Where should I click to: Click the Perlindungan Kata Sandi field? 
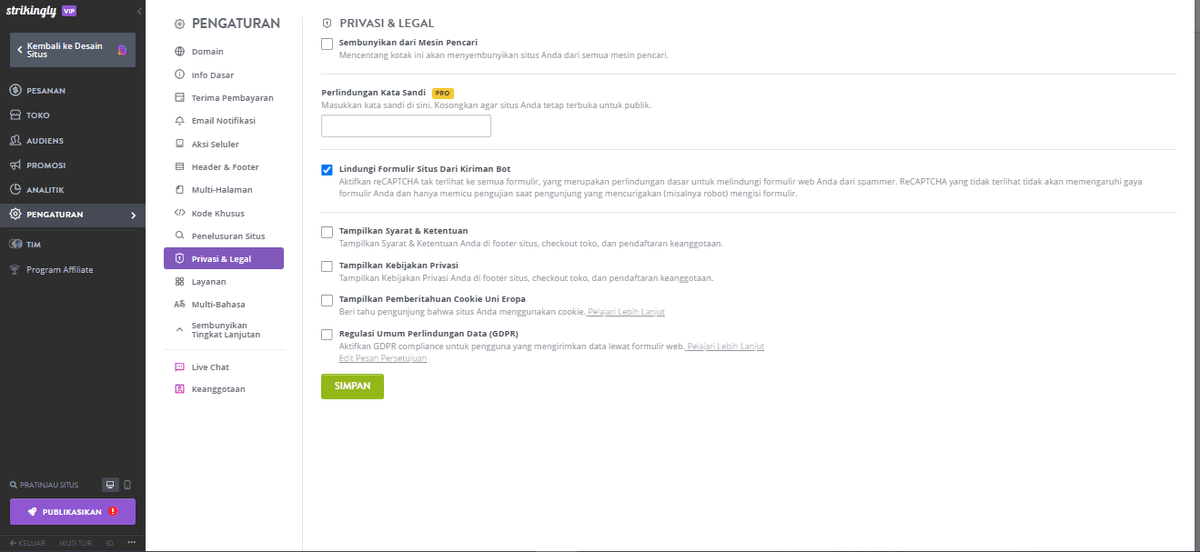(x=406, y=126)
